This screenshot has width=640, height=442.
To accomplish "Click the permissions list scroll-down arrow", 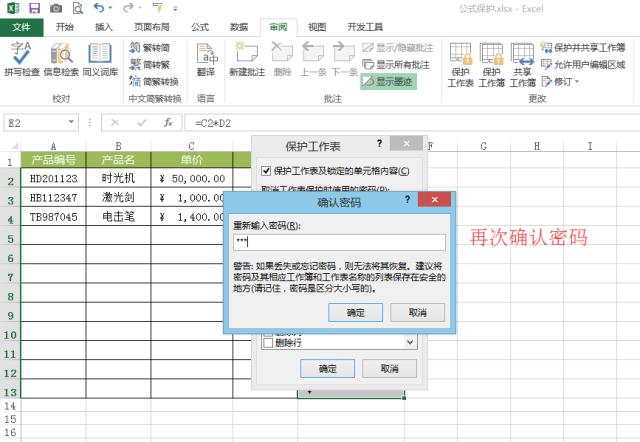I will (410, 342).
